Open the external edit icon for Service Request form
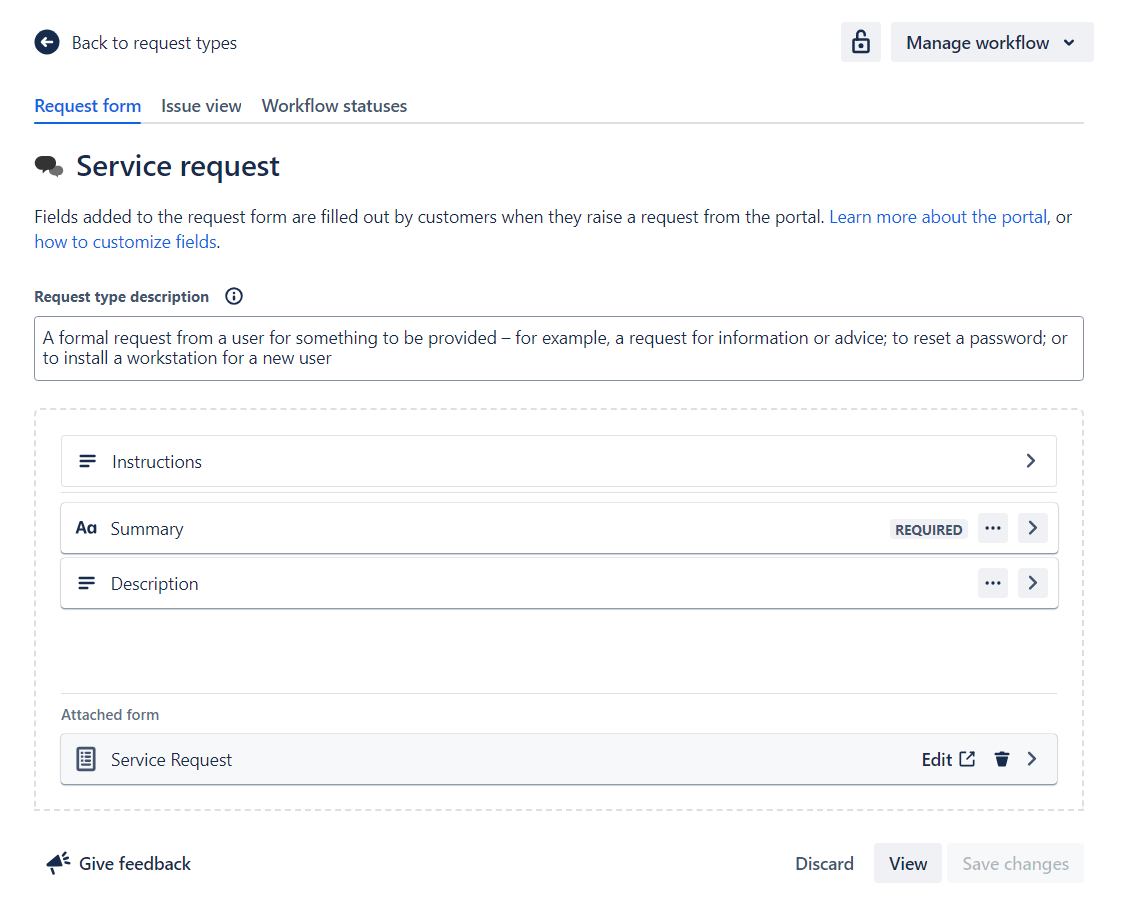Viewport: 1132px width, 904px height. pos(968,759)
